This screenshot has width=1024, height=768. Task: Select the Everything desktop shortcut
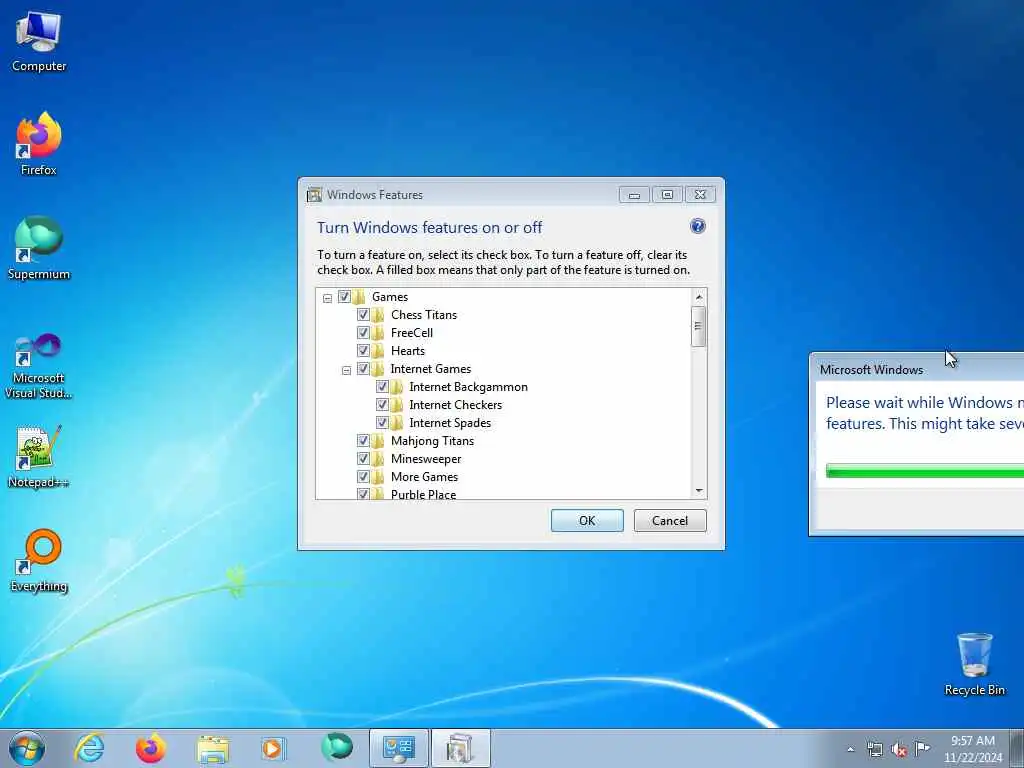click(39, 561)
